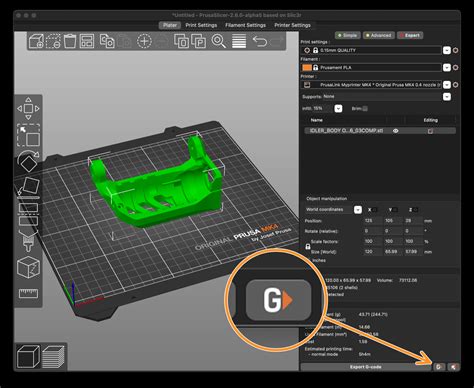Select the Paint-on supports brush tool

tap(28, 241)
